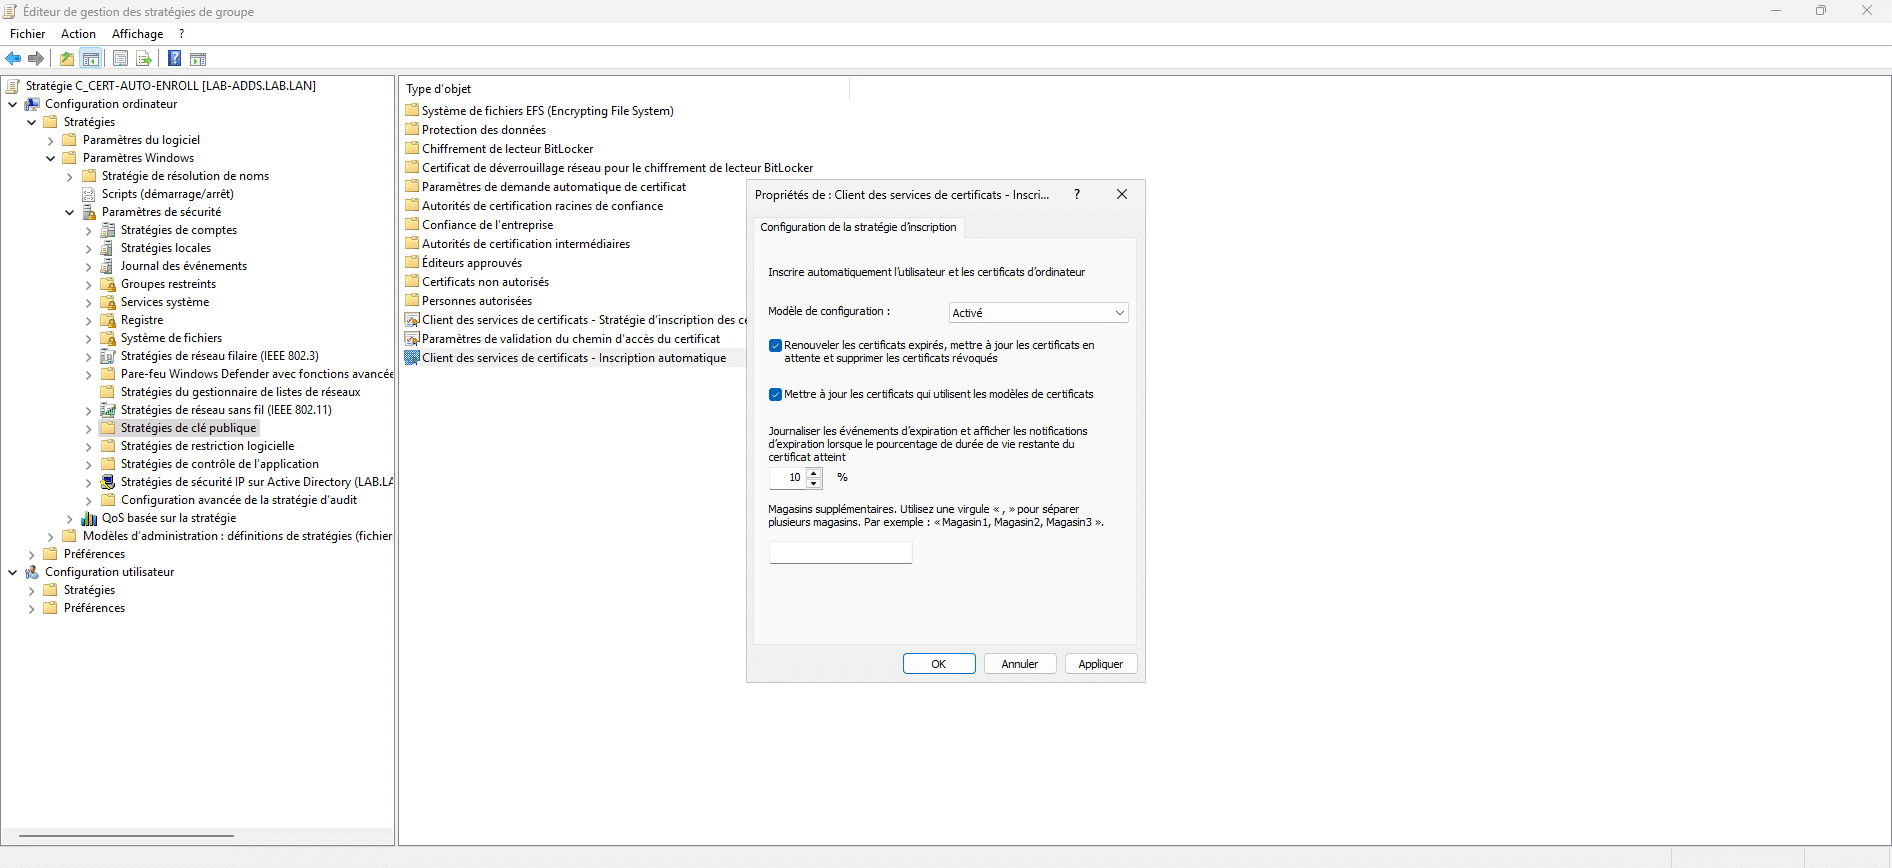
Task: Open the 'Modèle de configuration' dropdown
Action: click(x=1038, y=313)
